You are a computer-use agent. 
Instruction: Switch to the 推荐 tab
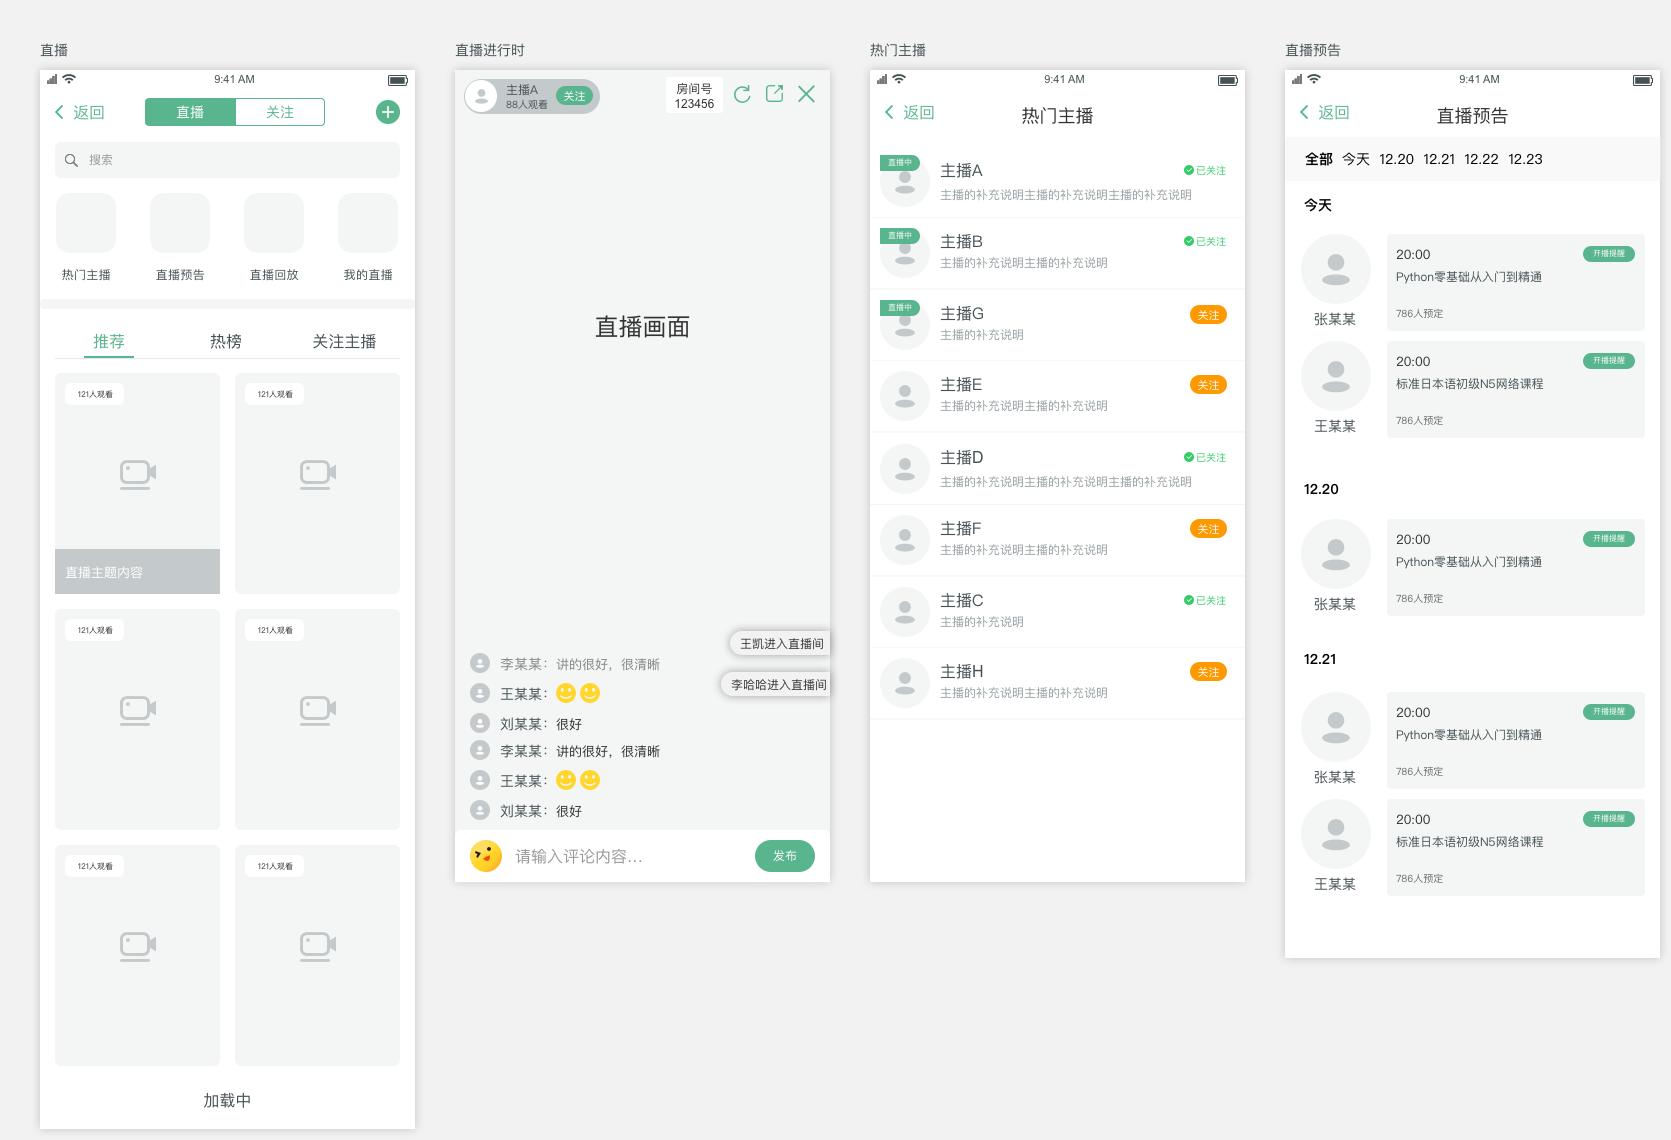[109, 341]
